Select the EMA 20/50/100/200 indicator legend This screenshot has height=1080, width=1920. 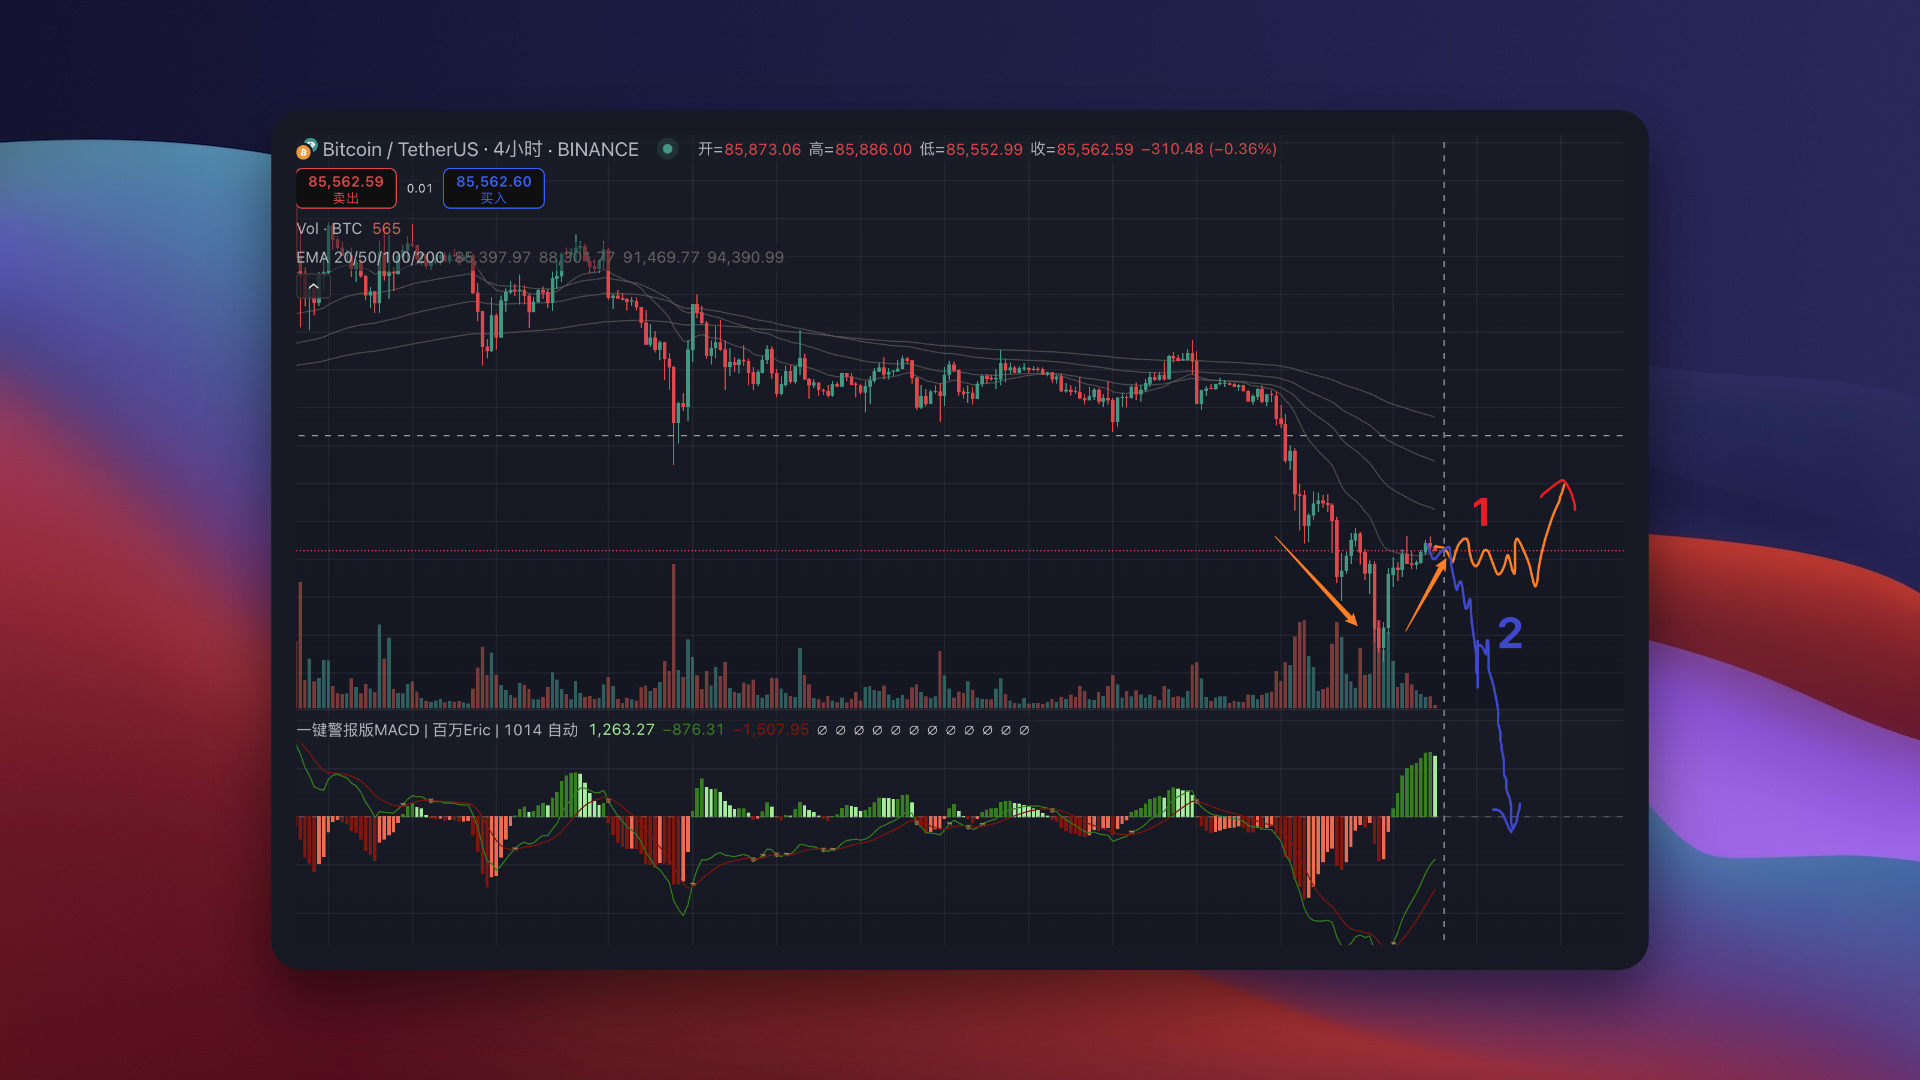pos(370,258)
